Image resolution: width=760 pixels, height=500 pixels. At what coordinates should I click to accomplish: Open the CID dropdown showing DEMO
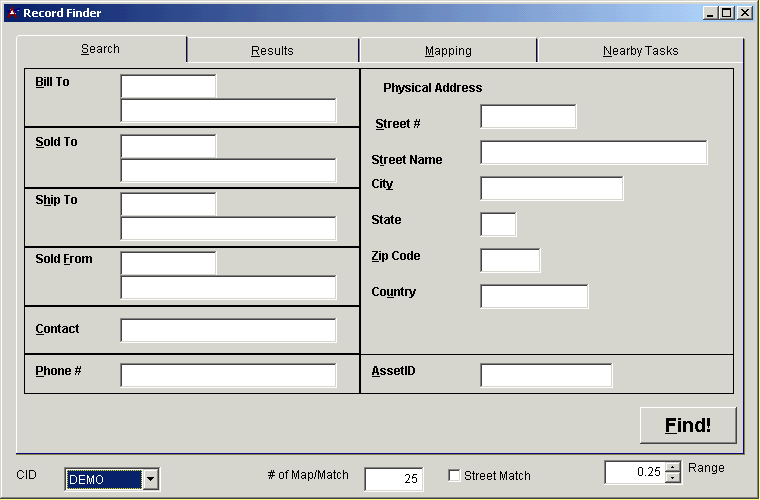coord(150,480)
